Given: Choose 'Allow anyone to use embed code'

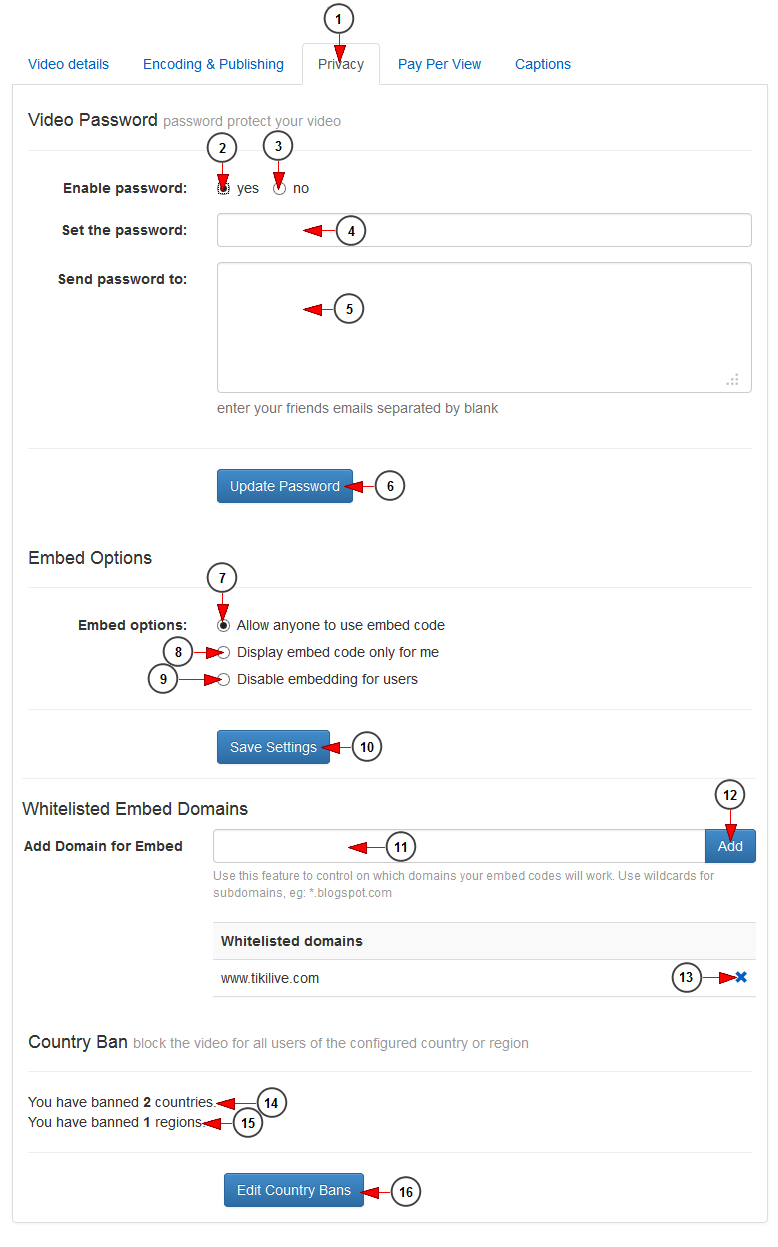Looking at the screenshot, I should click(x=224, y=625).
